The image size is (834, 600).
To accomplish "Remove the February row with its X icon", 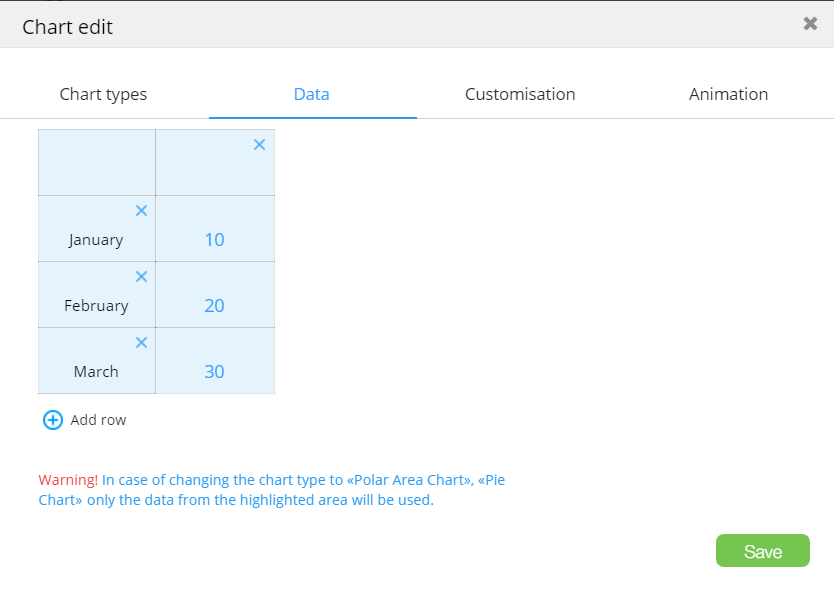I will tap(141, 277).
